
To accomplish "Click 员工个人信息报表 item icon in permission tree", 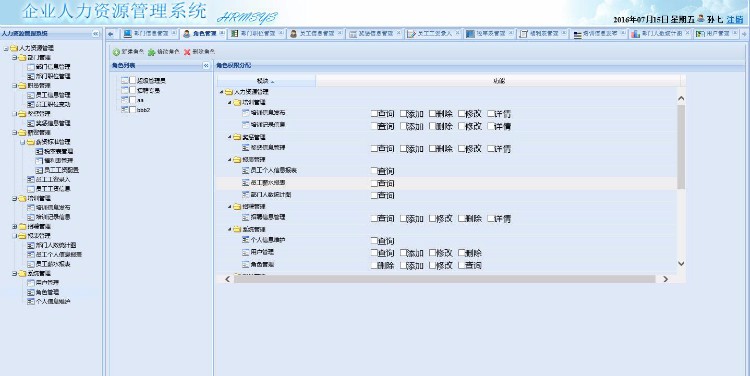I will (246, 170).
